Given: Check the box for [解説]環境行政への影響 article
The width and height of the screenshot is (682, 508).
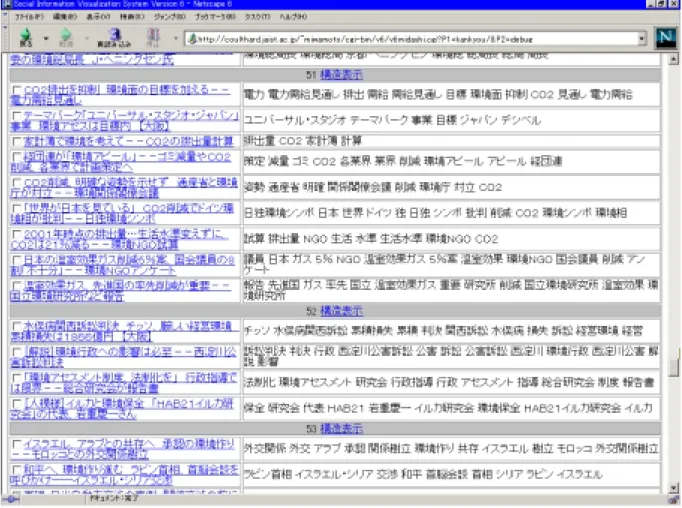Looking at the screenshot, I should (x=17, y=352).
